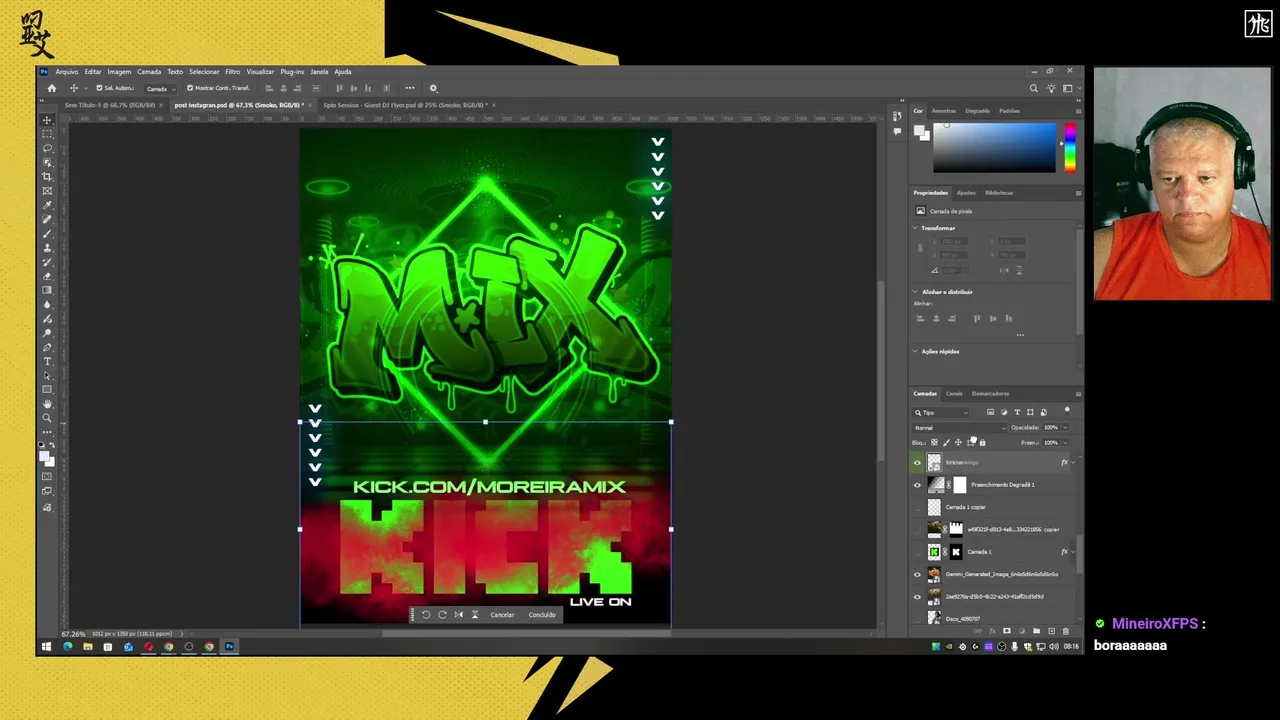This screenshot has width=1280, height=720.
Task: Click the create new layer icon
Action: [1051, 631]
